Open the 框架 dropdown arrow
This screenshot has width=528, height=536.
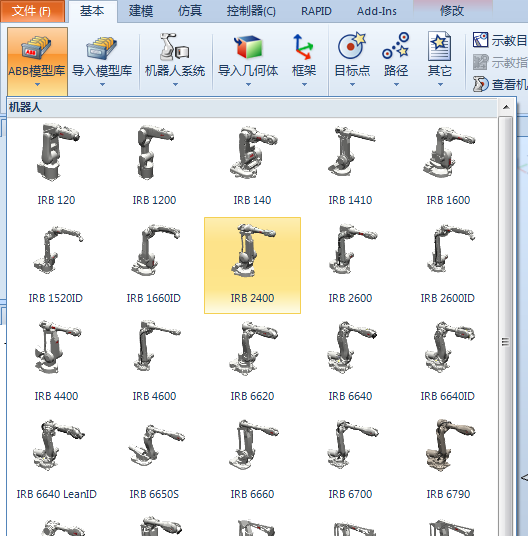tap(304, 84)
